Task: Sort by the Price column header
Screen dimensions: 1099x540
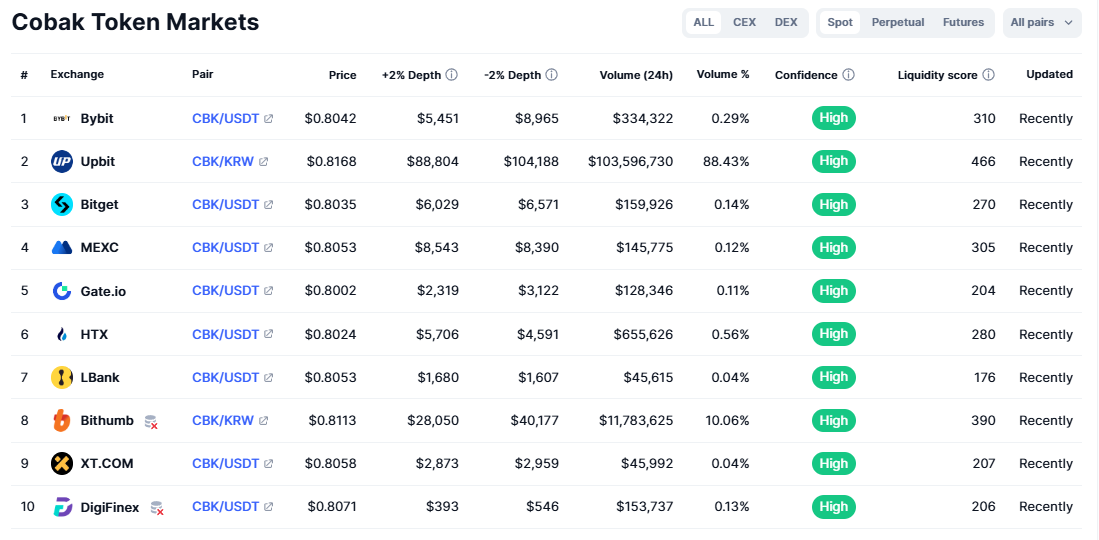Action: [x=343, y=75]
